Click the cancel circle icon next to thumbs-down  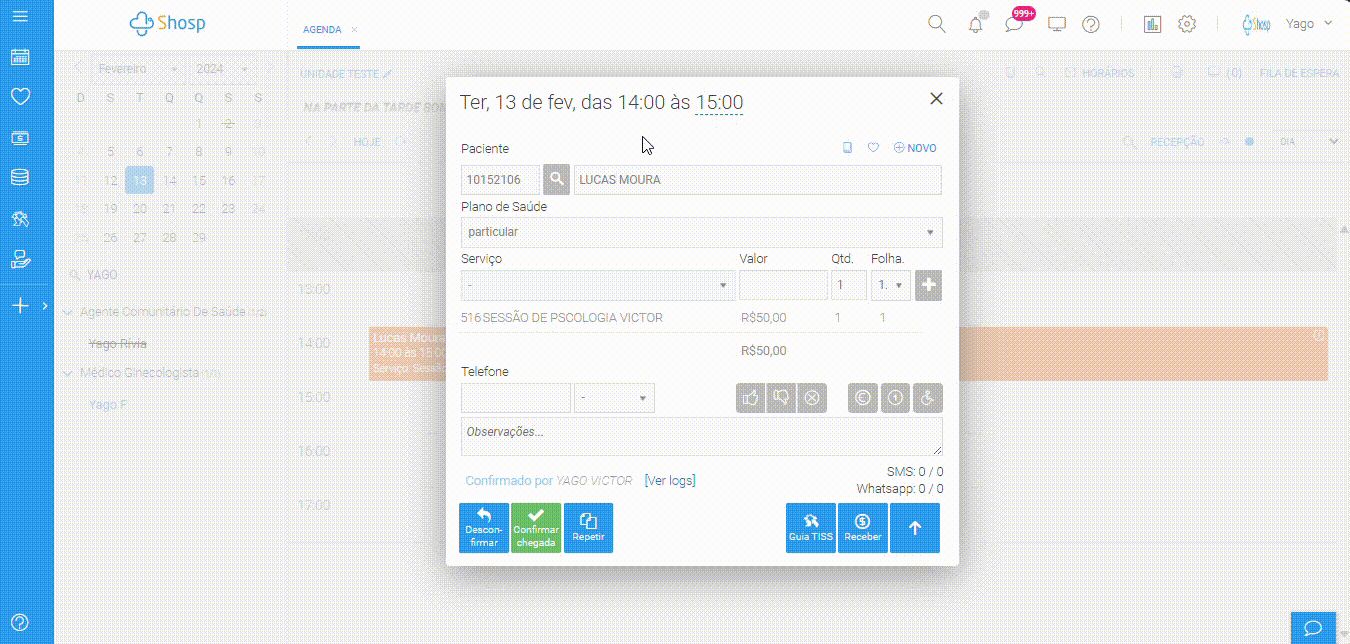point(811,397)
